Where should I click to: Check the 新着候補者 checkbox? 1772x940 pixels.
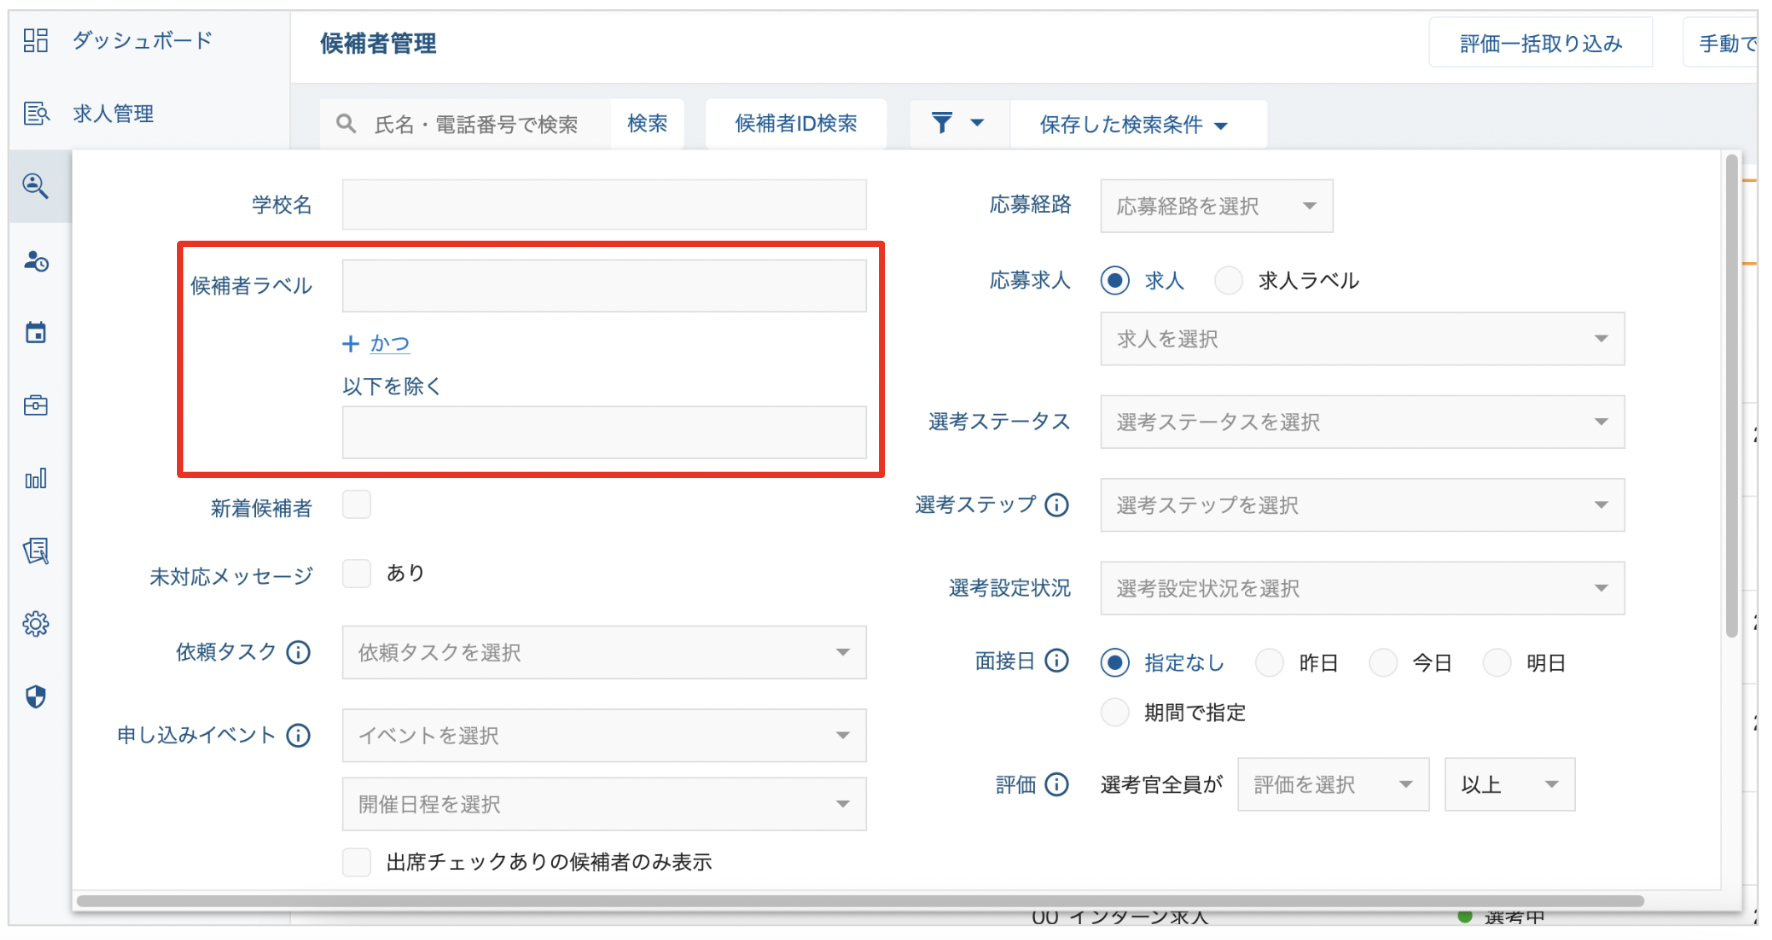click(x=357, y=505)
